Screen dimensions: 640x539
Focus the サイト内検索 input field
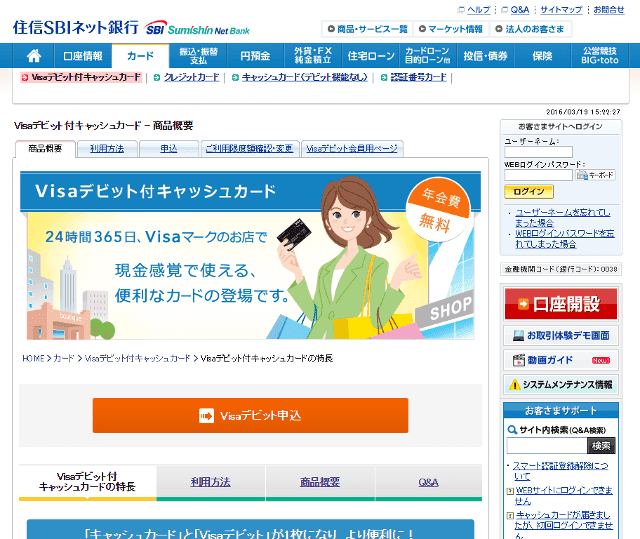pos(547,446)
